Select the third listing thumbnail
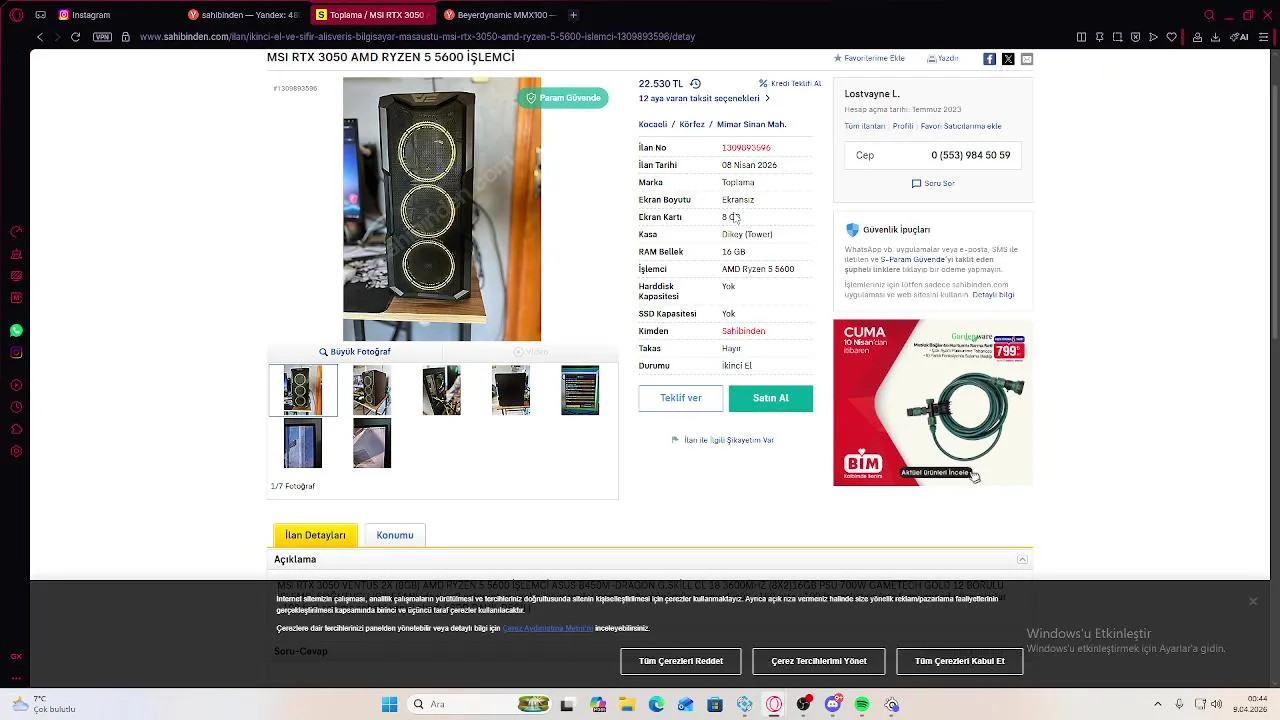1280x720 pixels. click(441, 390)
